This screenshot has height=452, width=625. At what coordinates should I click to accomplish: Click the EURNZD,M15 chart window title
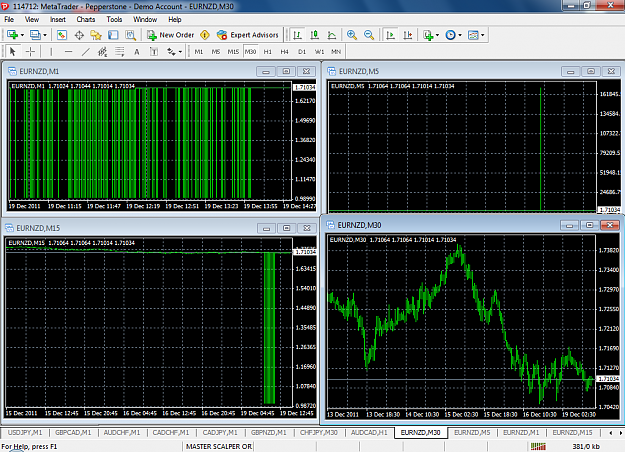click(x=38, y=228)
